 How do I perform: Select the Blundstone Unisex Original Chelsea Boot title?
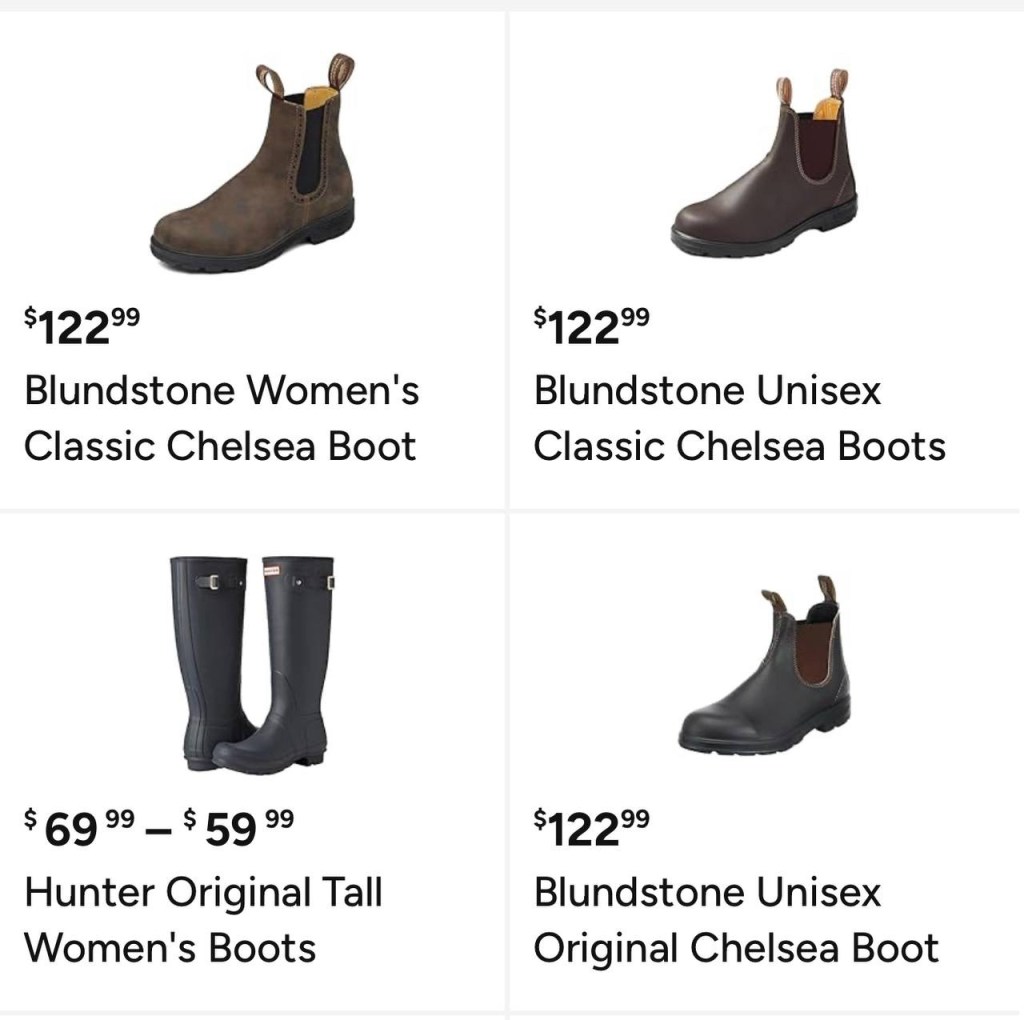click(736, 920)
